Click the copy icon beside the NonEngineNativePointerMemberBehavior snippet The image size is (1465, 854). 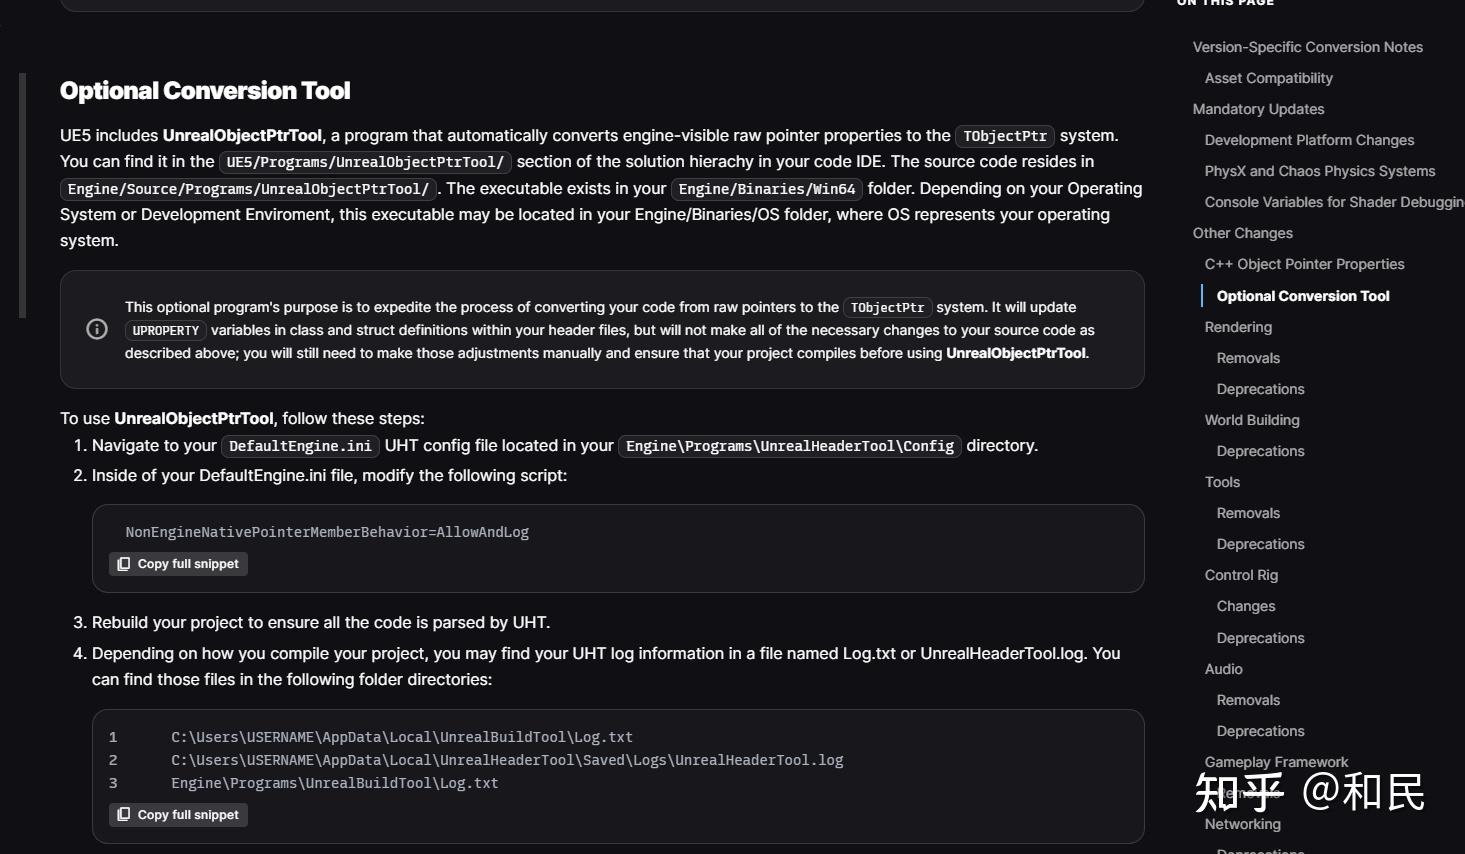[124, 564]
